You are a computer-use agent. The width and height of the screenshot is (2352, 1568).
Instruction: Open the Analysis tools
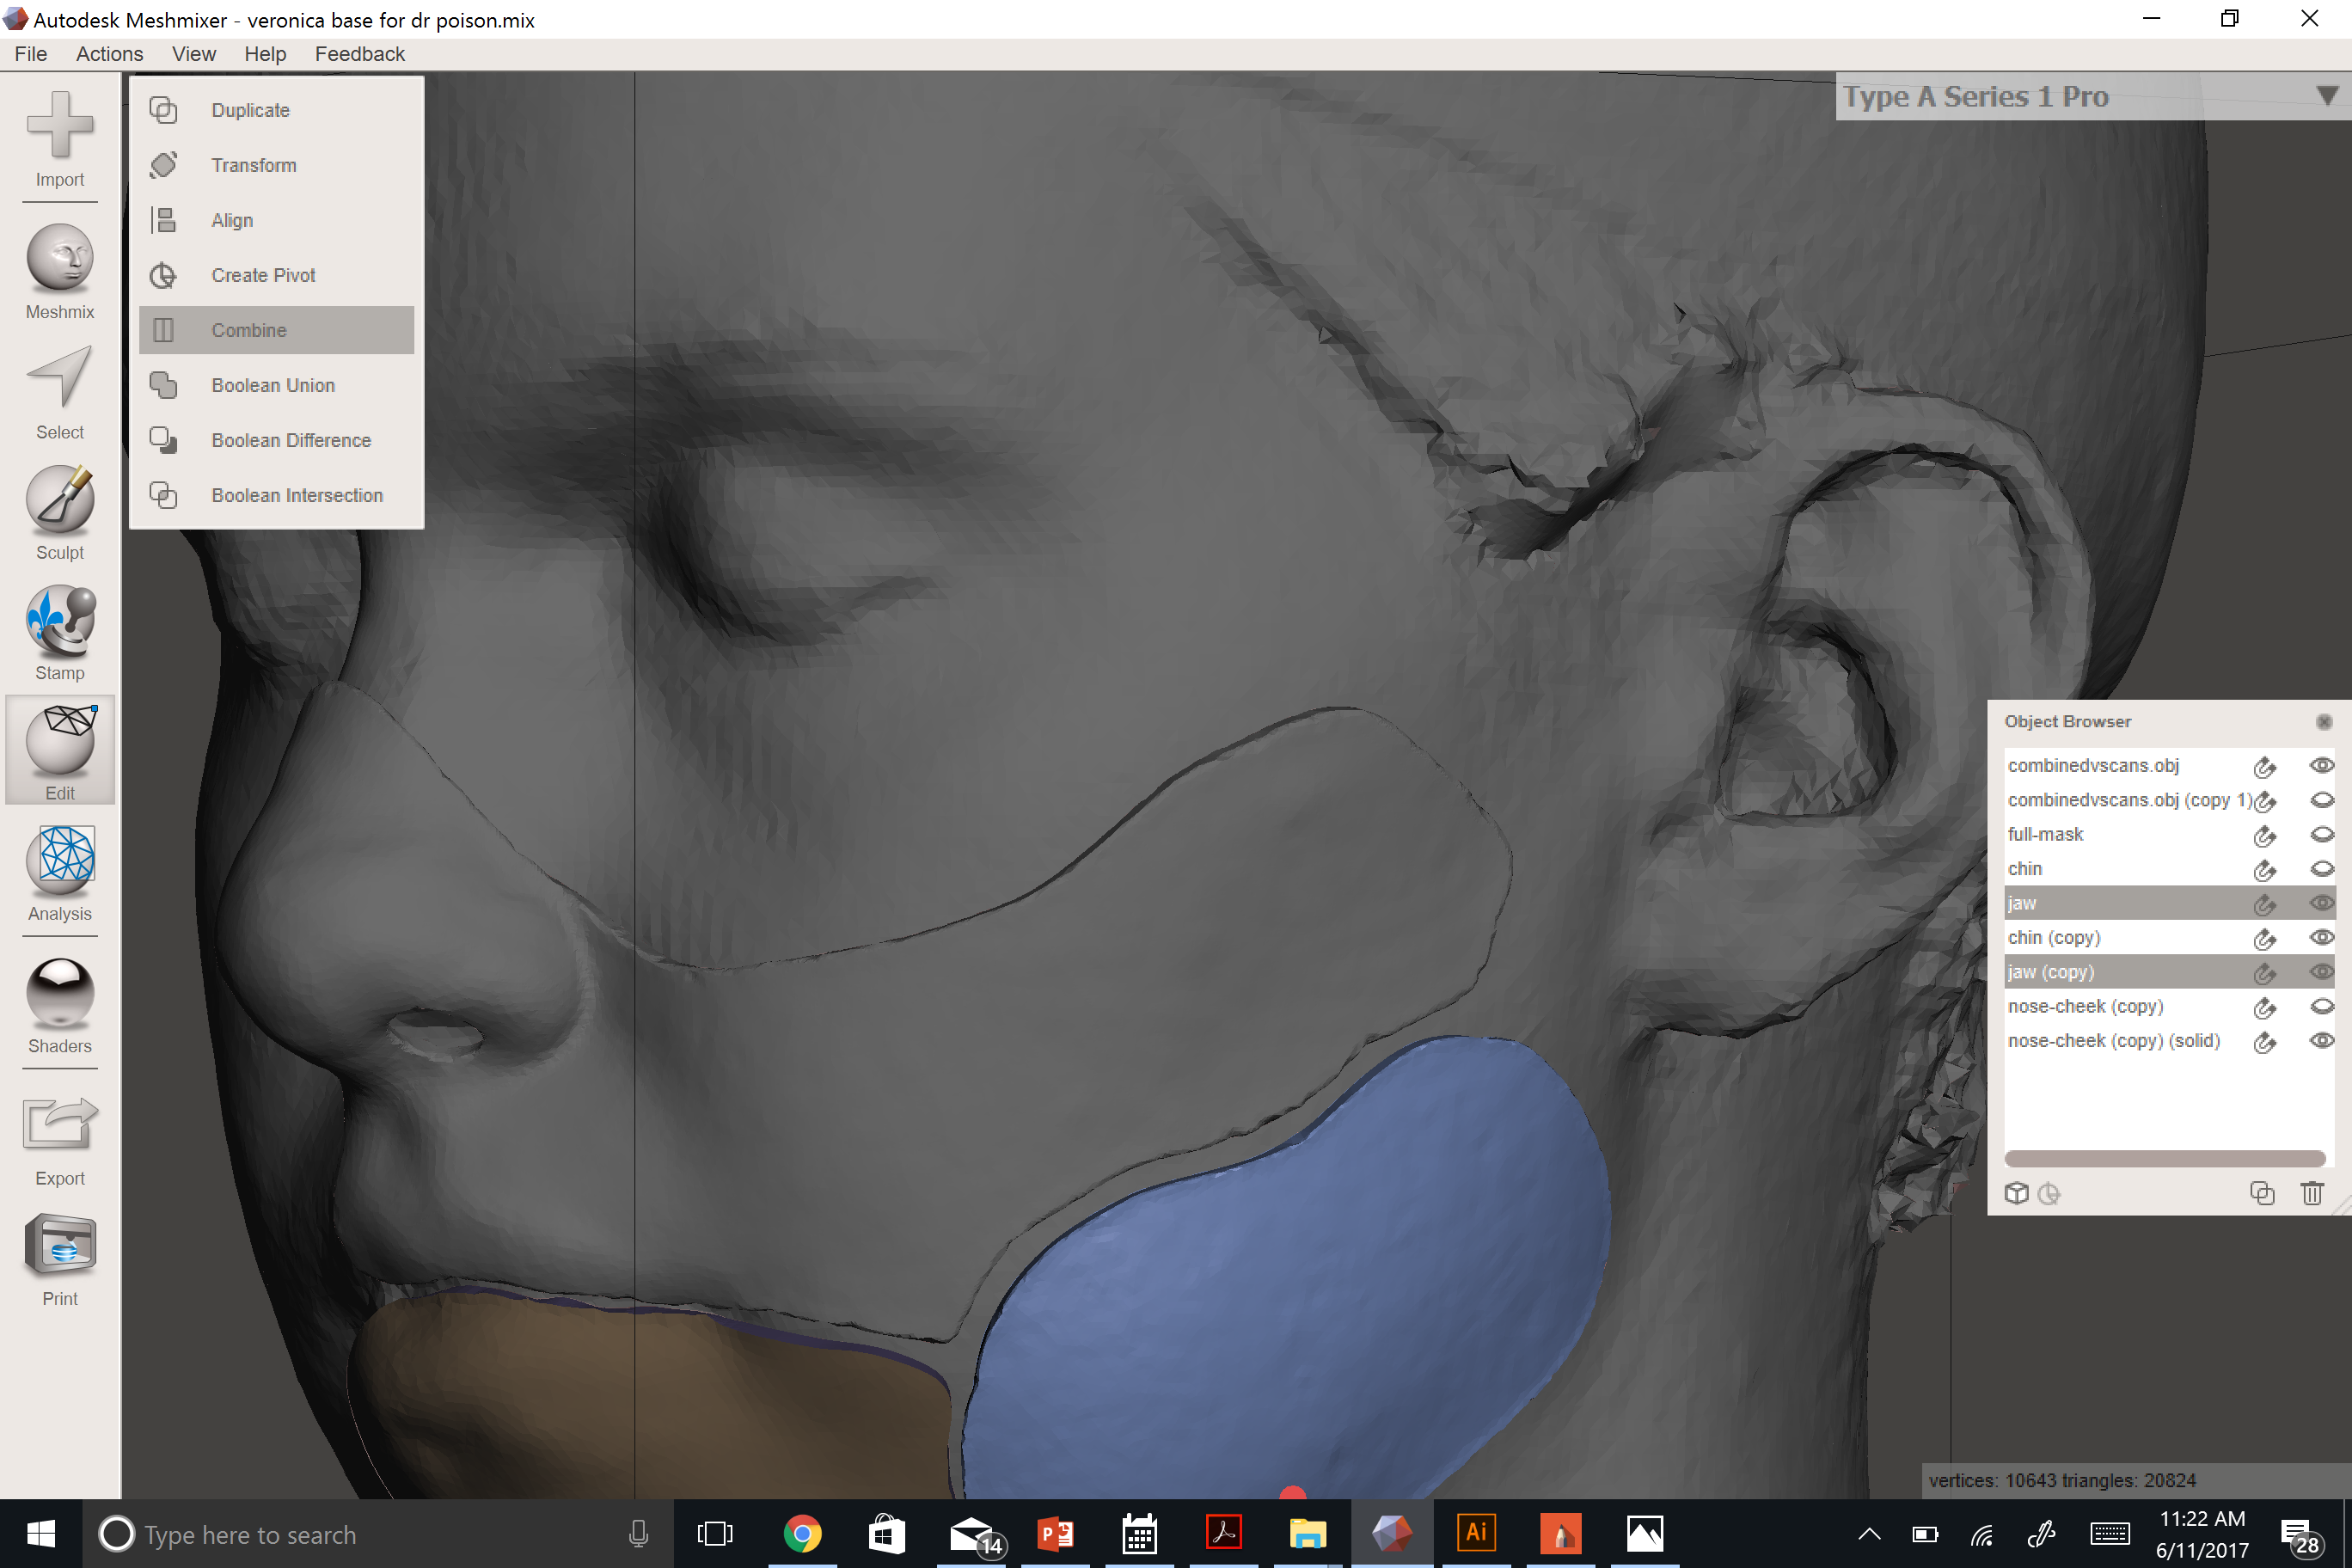pyautogui.click(x=60, y=873)
